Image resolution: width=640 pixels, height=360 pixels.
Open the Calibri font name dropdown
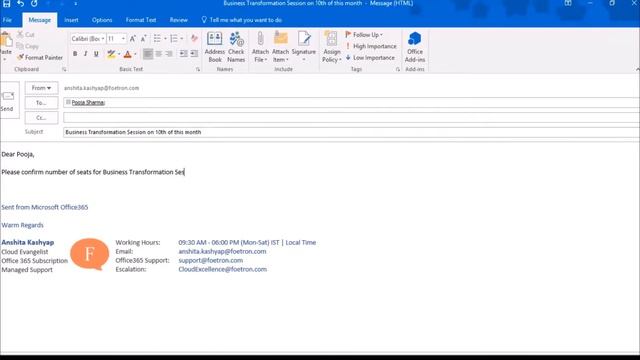(x=103, y=39)
